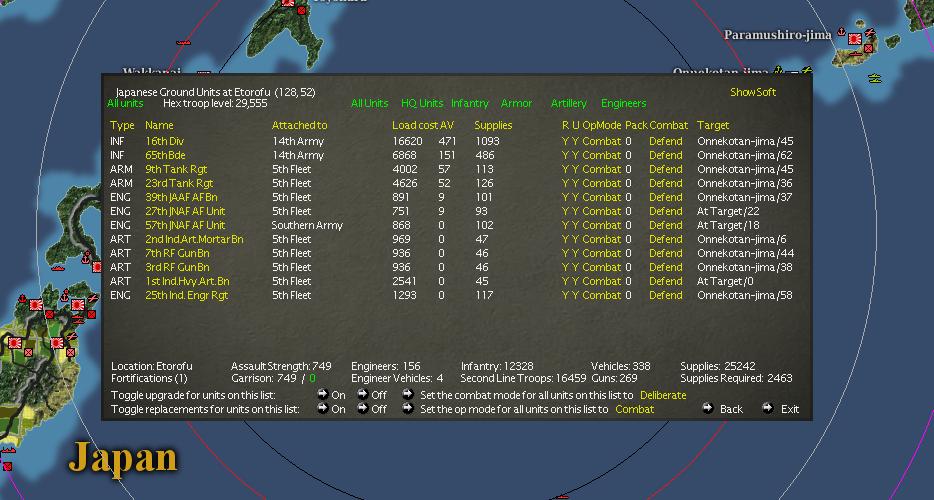Toggle replacements (R) flag for 23rd Tank Rgt
The width and height of the screenshot is (934, 500).
coord(565,183)
